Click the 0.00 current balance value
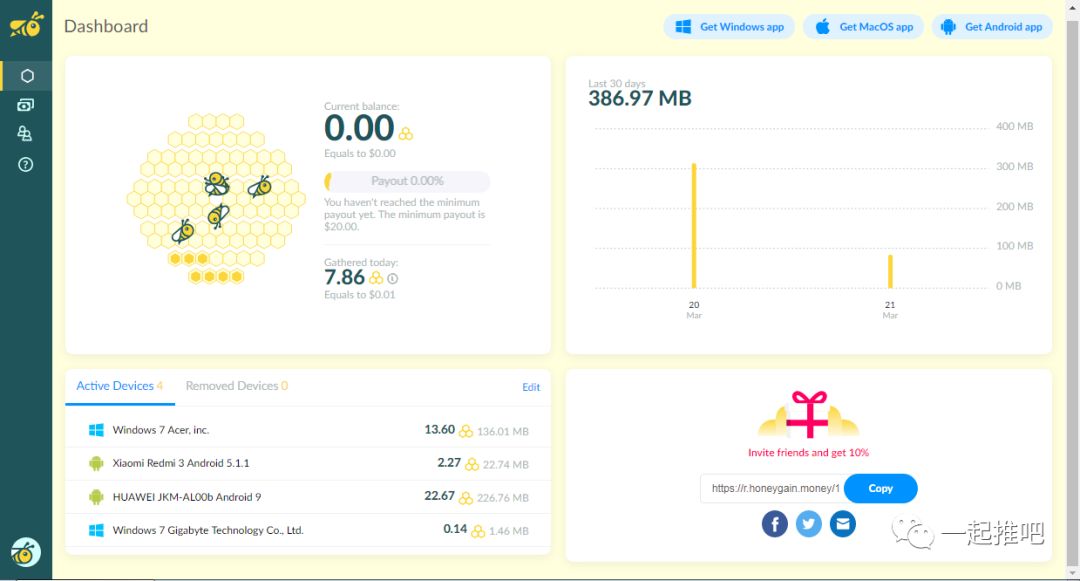 [x=359, y=128]
